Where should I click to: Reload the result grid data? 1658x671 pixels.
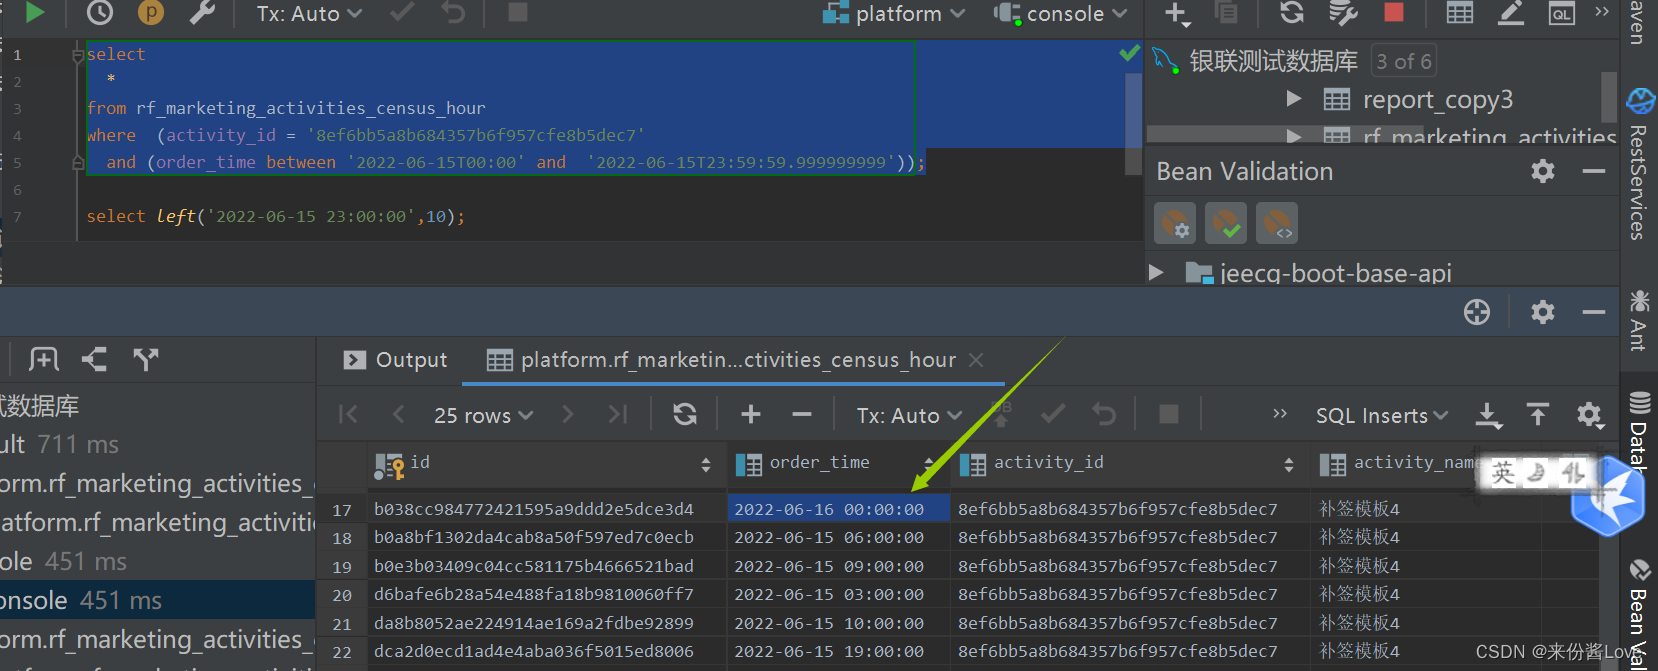(685, 414)
